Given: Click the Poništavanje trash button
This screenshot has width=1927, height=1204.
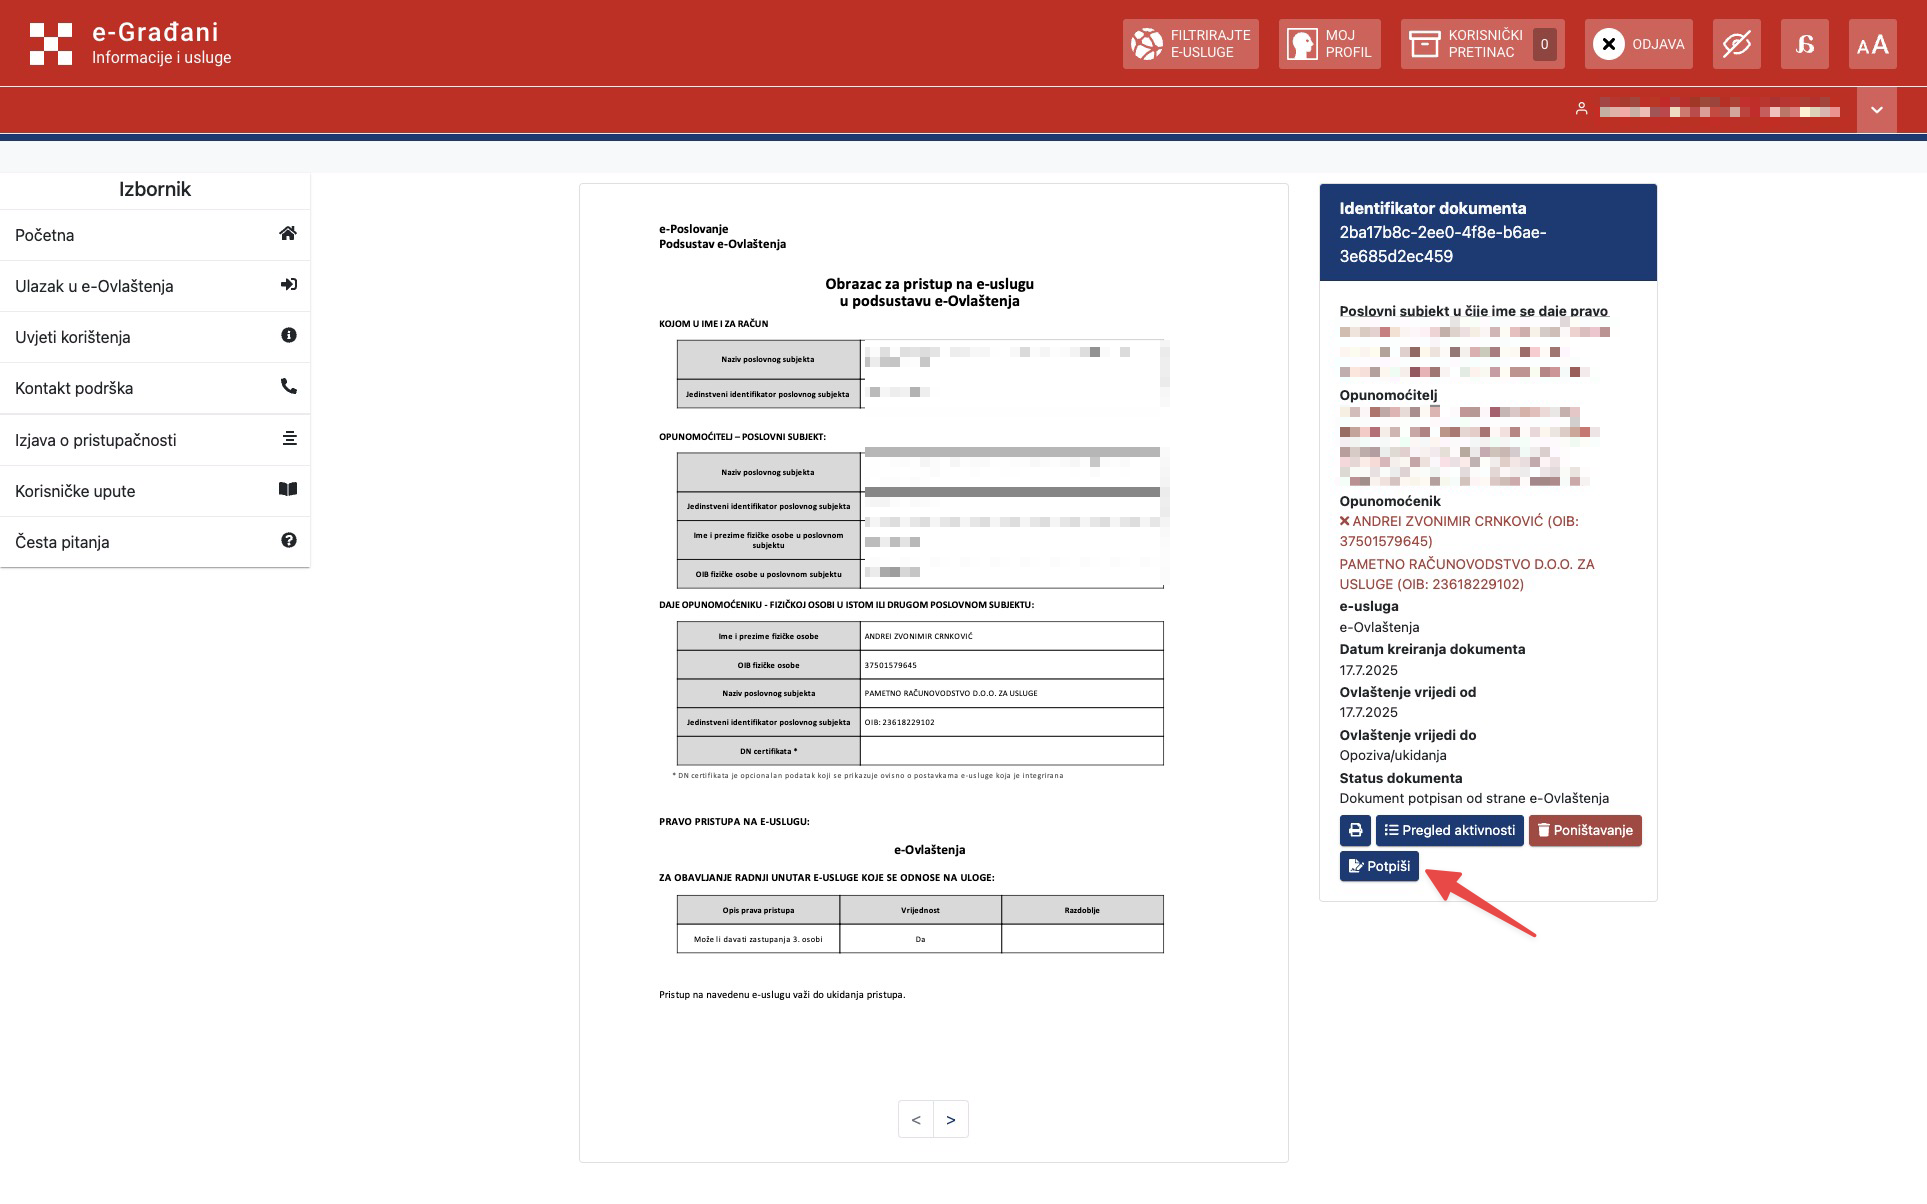Looking at the screenshot, I should (1584, 830).
